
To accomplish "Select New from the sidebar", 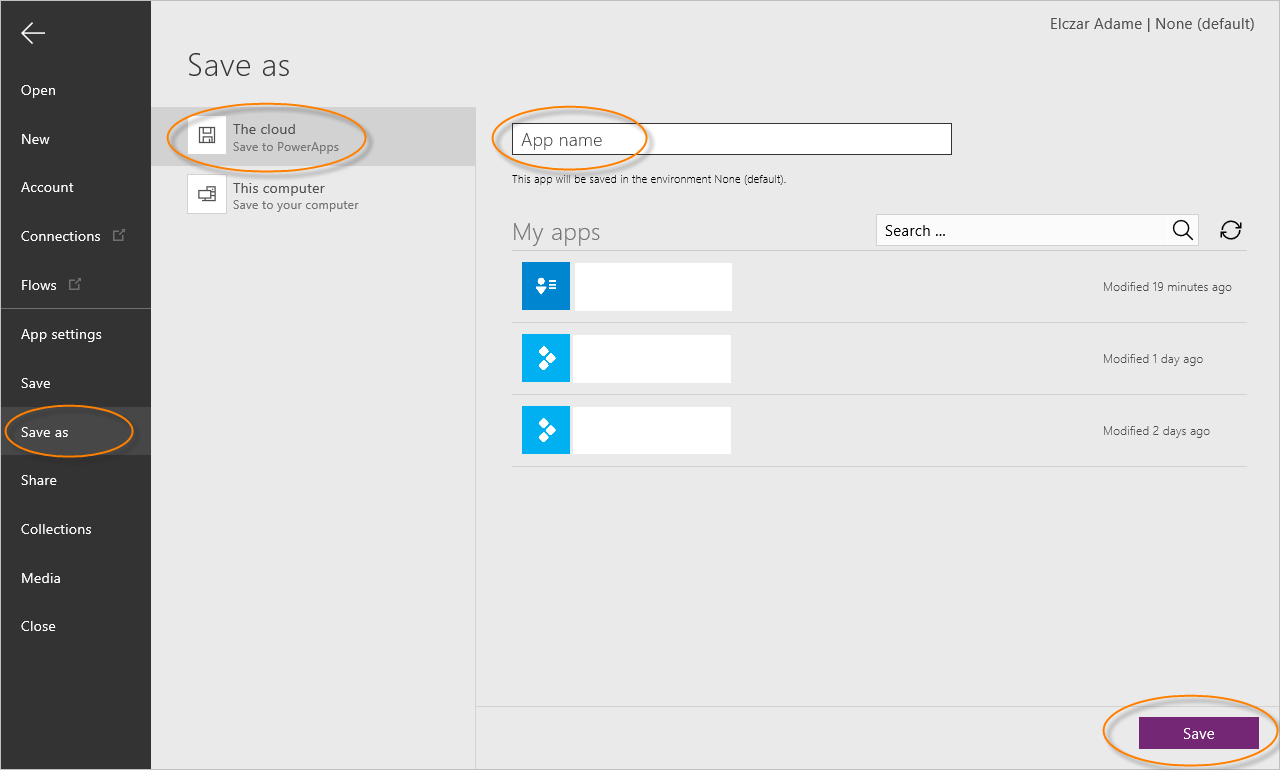I will coord(35,139).
